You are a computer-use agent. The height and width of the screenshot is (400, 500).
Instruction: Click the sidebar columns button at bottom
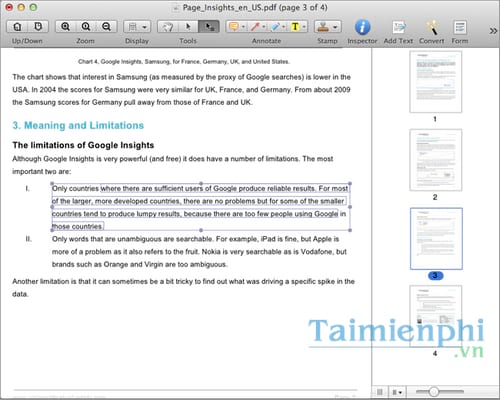point(380,392)
